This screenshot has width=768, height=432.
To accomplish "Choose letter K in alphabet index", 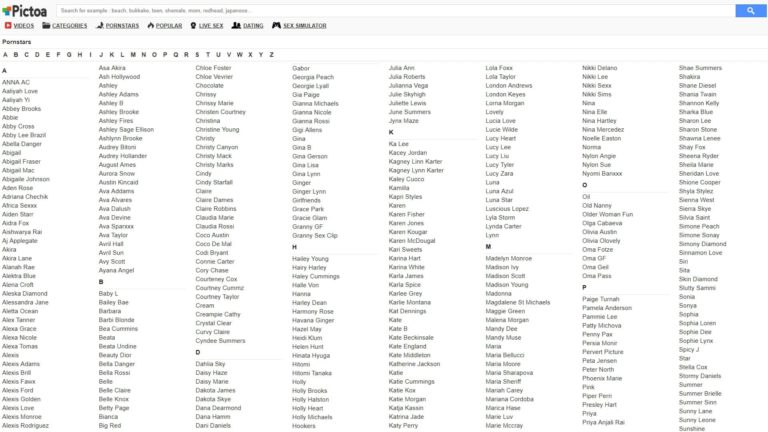I will pyautogui.click(x=111, y=55).
